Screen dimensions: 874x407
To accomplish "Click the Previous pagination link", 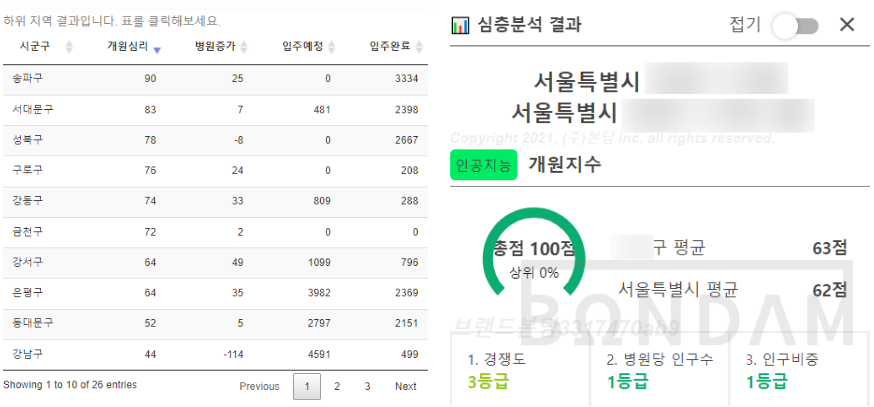I will (x=259, y=386).
